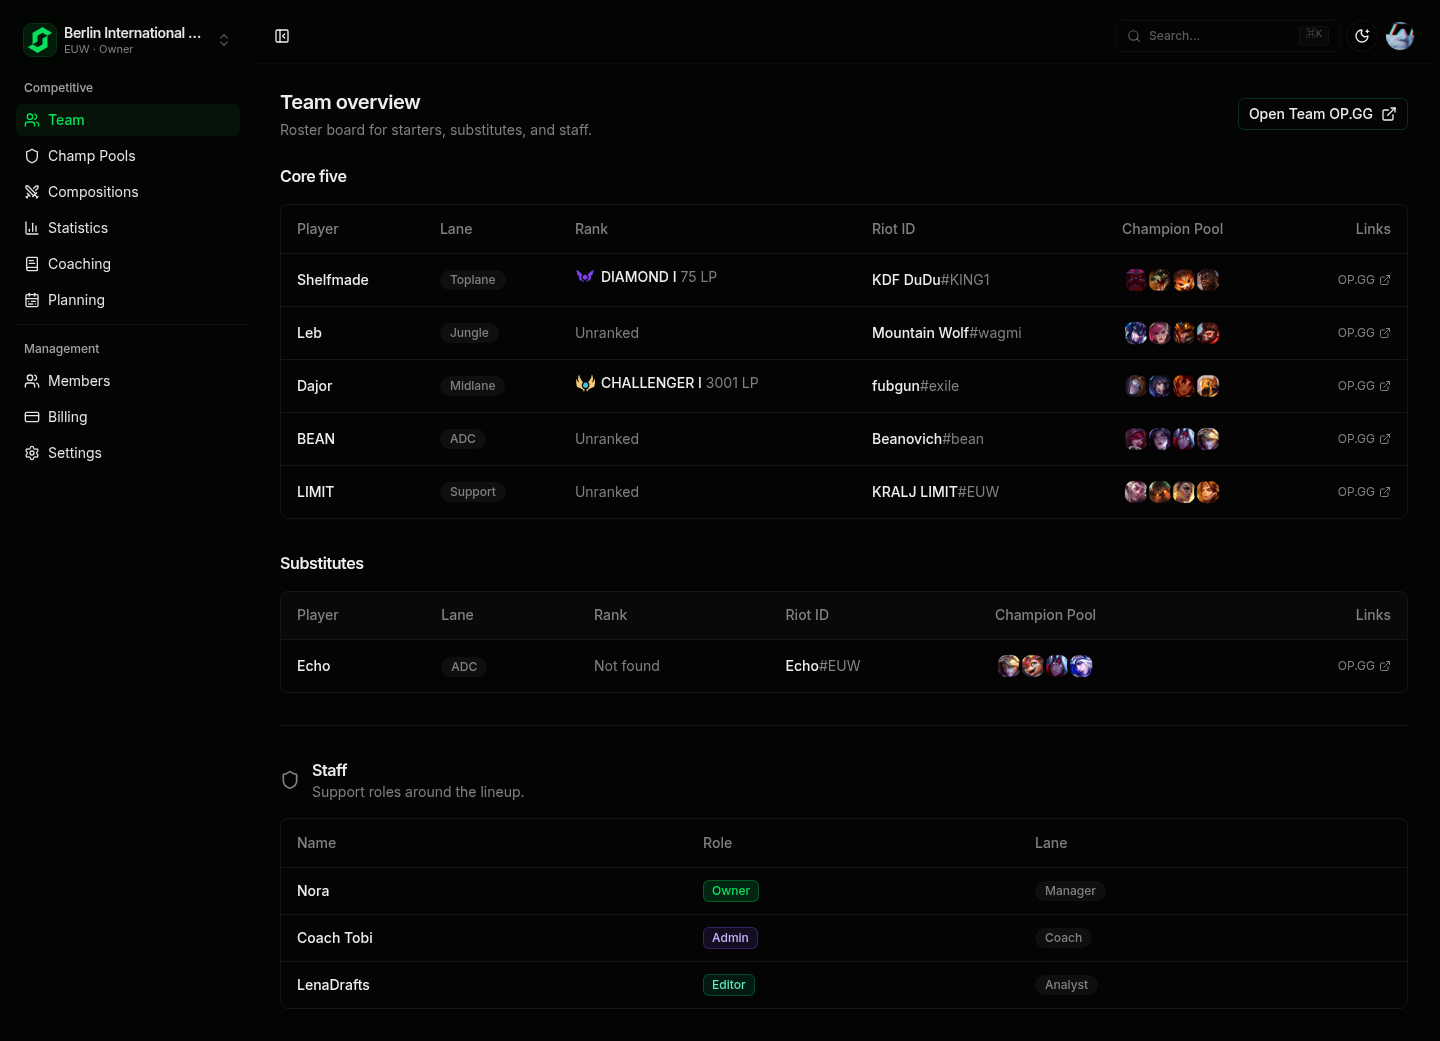Screen dimensions: 1440x1041
Task: Click first champion icon in Shelfmade's pool
Action: point(1136,280)
